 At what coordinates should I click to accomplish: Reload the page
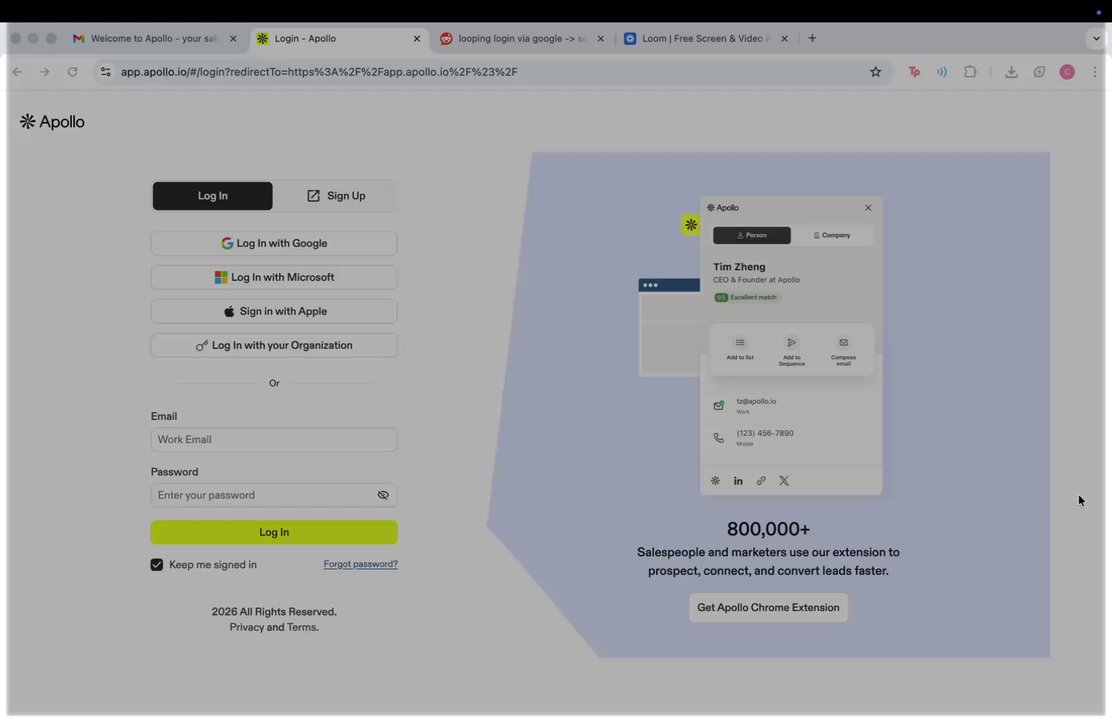(72, 72)
